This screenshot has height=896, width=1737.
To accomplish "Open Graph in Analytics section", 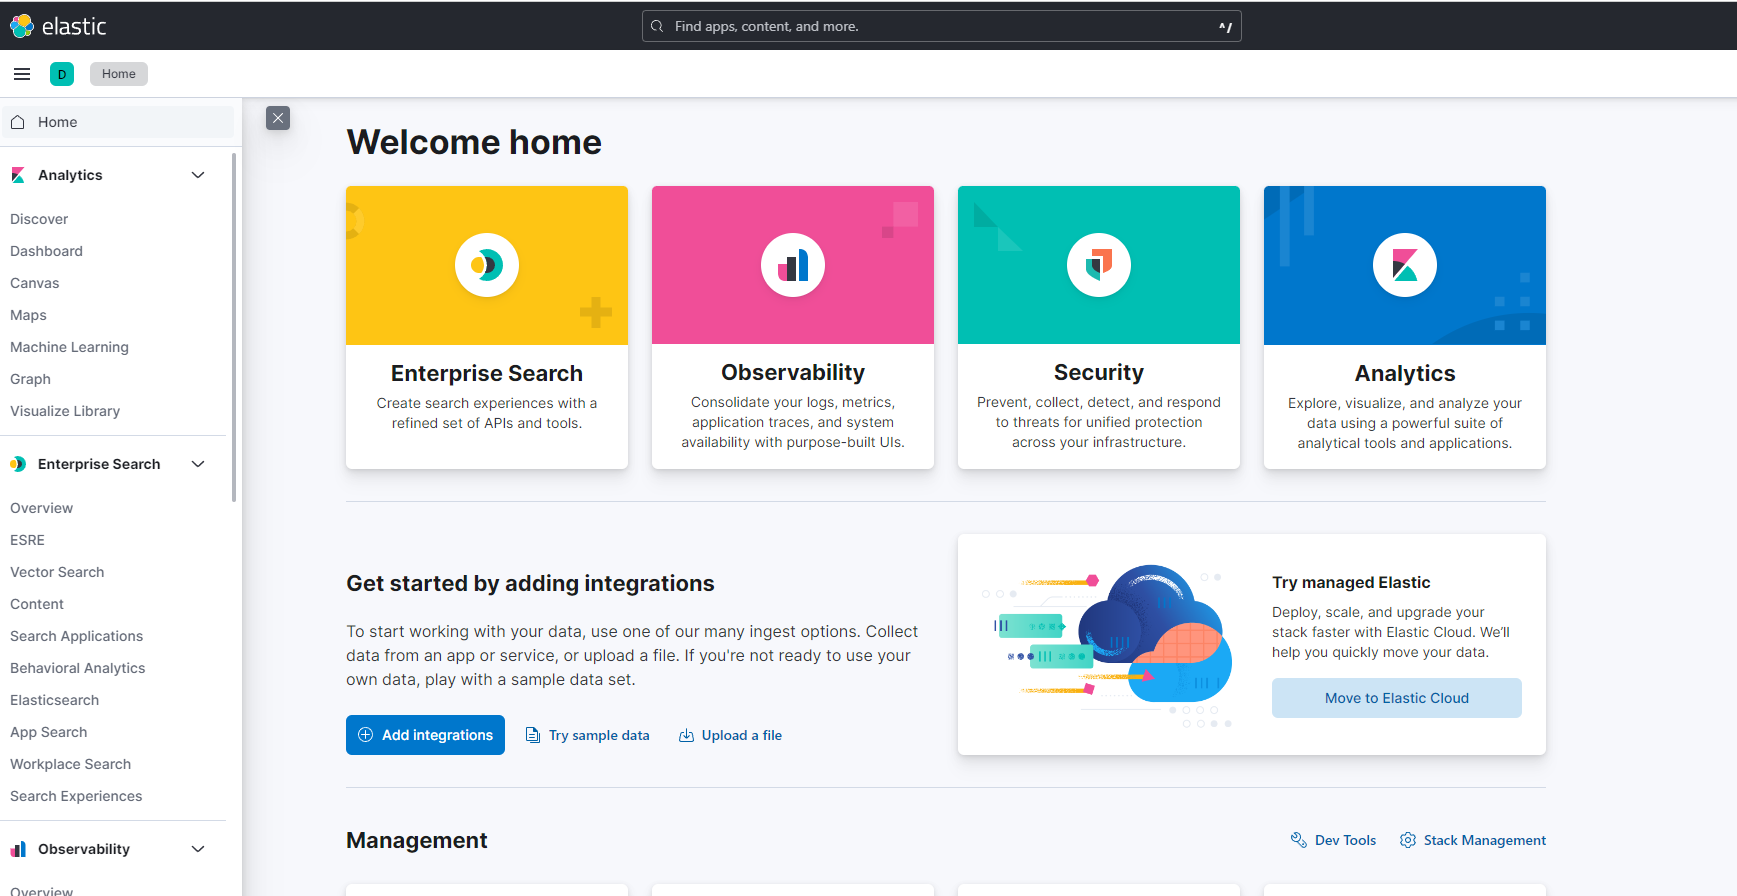I will pos(30,379).
